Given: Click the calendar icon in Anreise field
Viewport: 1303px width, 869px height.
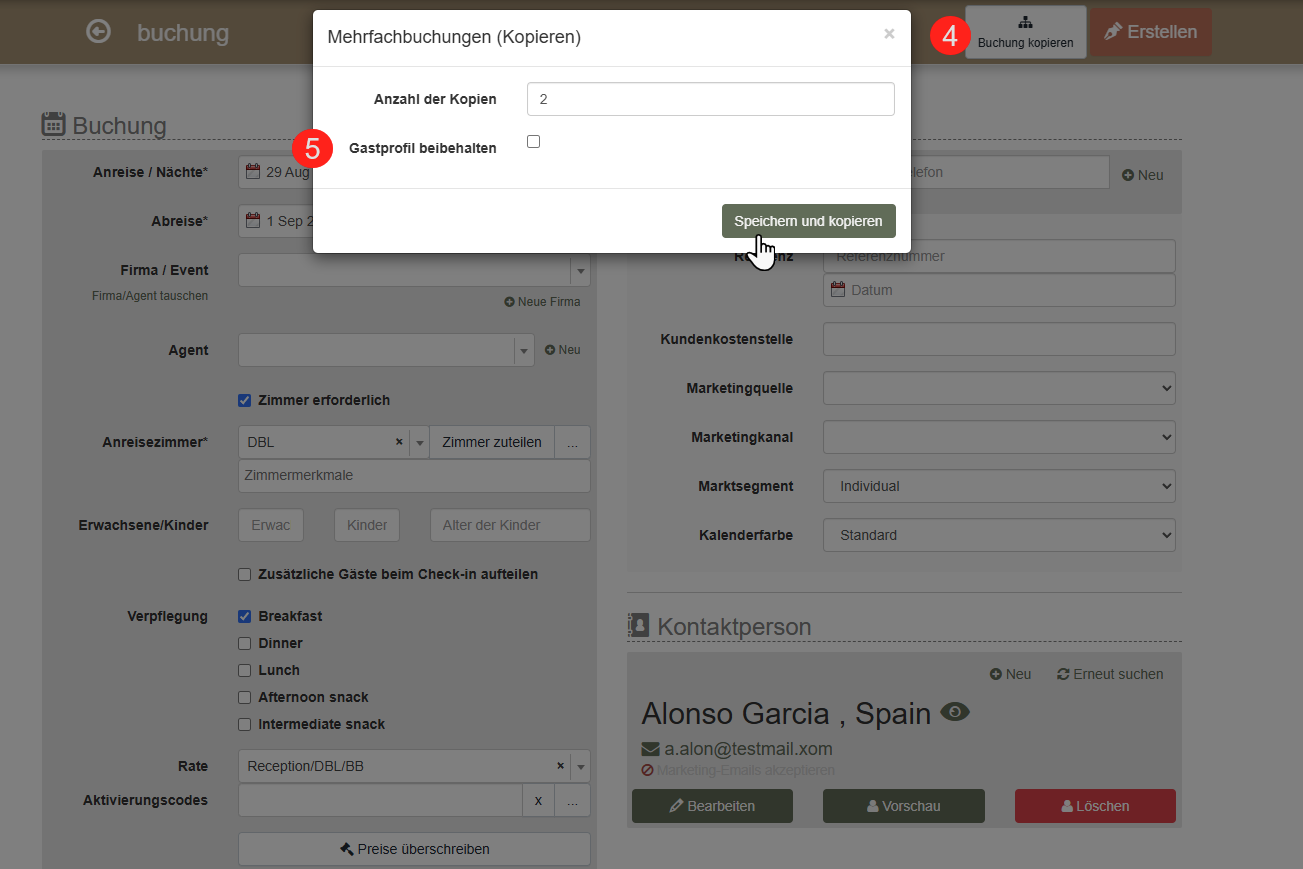Looking at the screenshot, I should tap(253, 171).
